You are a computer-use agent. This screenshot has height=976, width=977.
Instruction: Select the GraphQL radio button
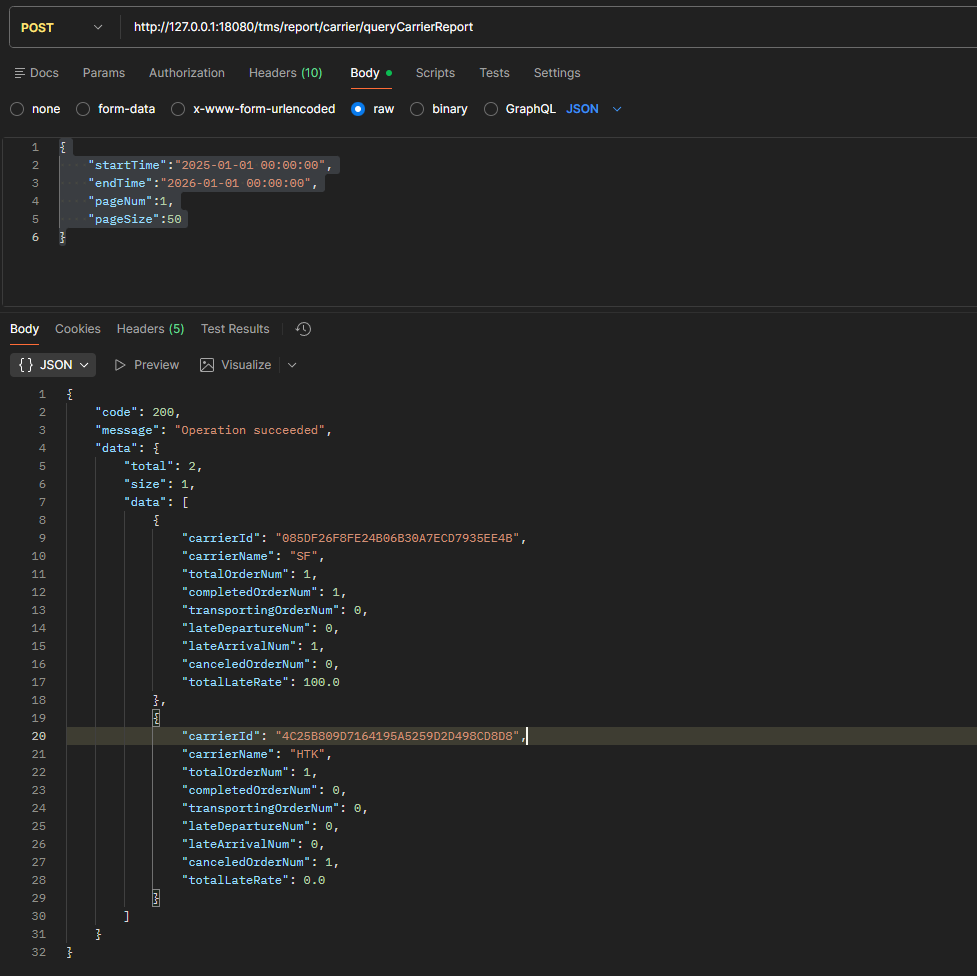click(x=491, y=109)
